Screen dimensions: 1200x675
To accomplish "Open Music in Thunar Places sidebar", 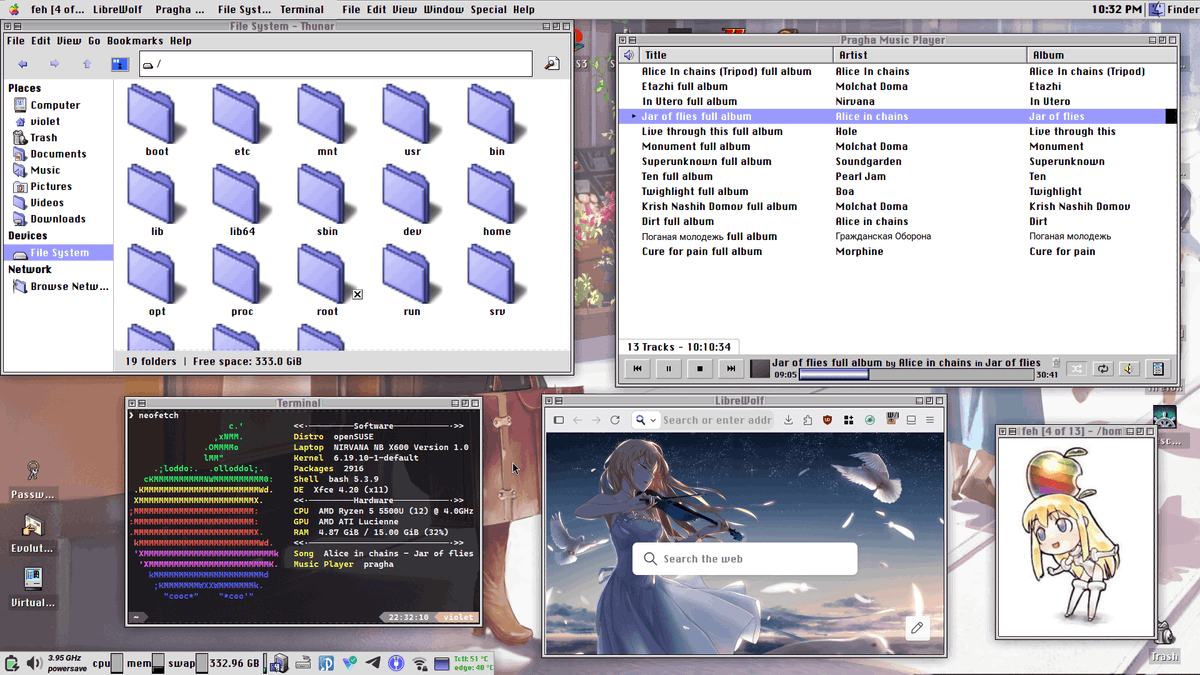I will (45, 170).
